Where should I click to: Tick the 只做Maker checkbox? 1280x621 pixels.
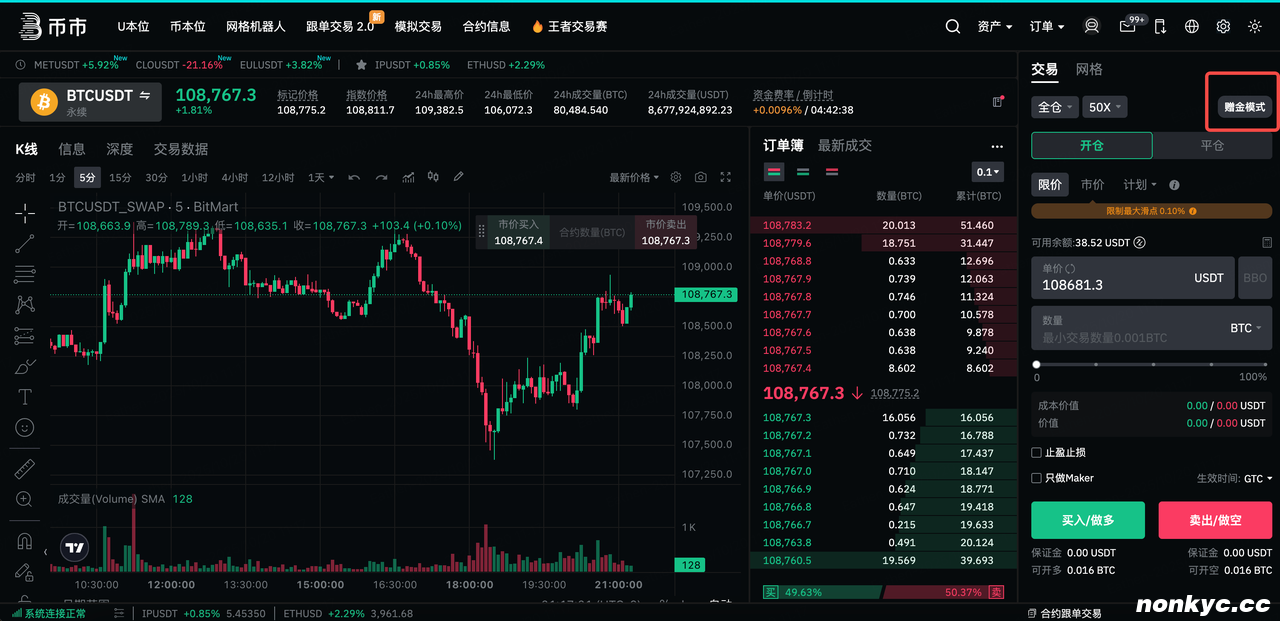click(x=1037, y=478)
